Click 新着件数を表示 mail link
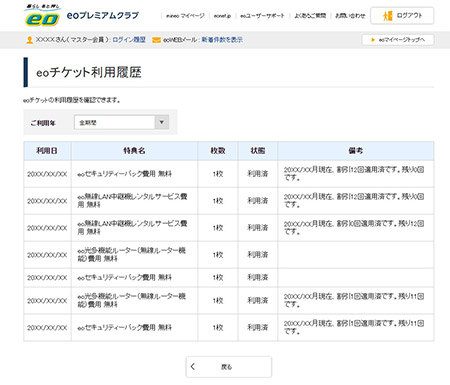 click(222, 40)
